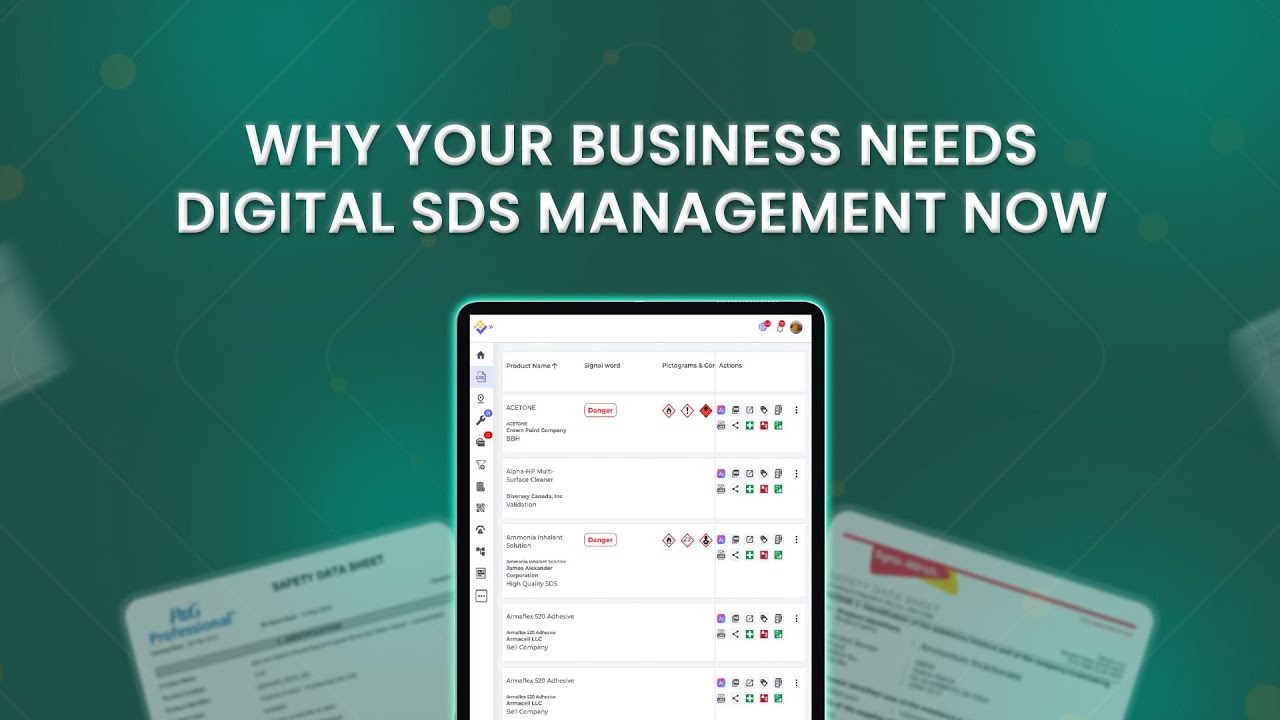Click the purple AI icon for Ammonia Inhalant
Image resolution: width=1280 pixels, height=720 pixels.
721,540
